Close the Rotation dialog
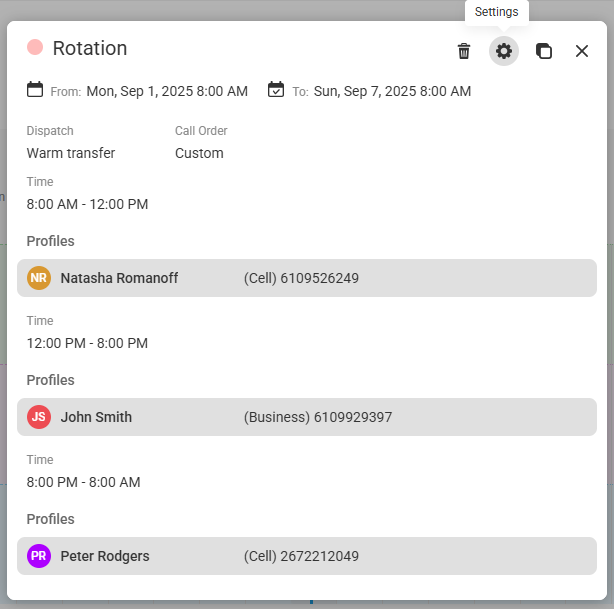 coord(581,51)
